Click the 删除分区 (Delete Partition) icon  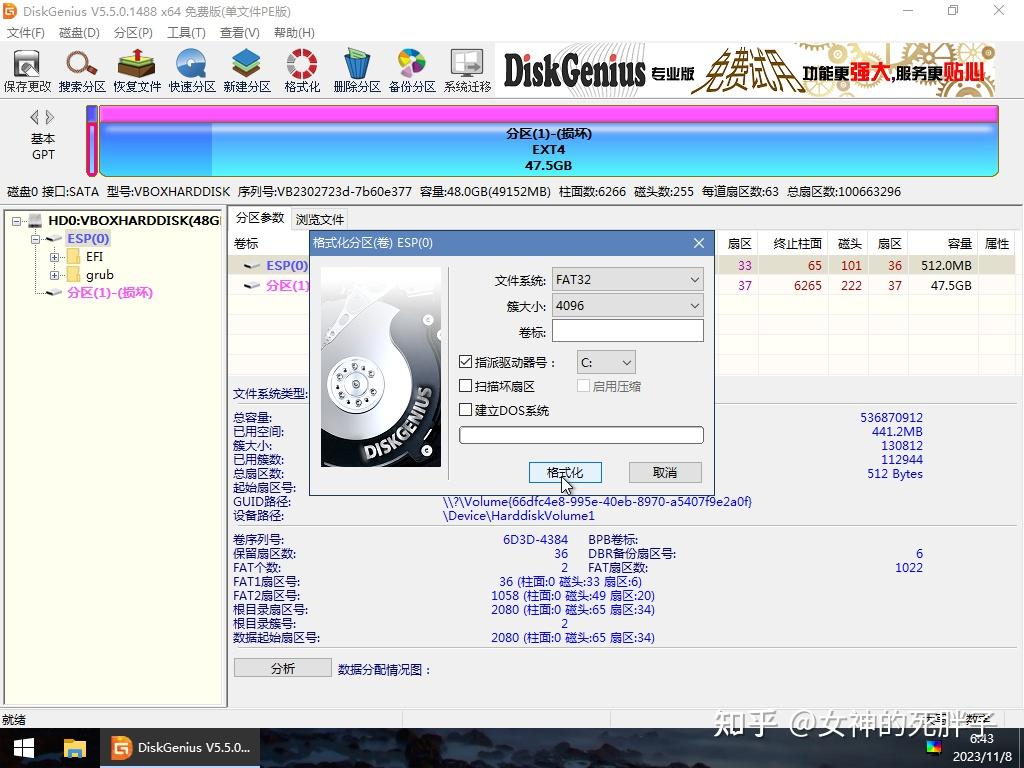pos(355,68)
